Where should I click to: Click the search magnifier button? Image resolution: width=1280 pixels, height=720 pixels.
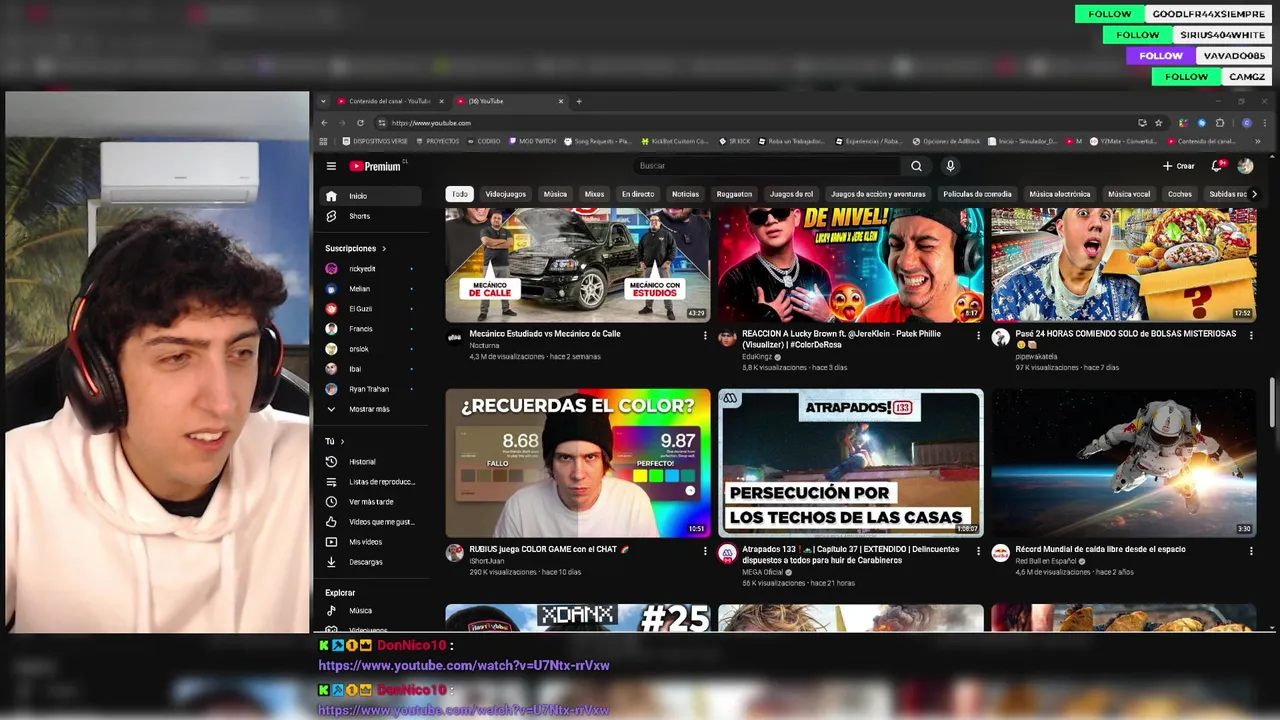[916, 166]
